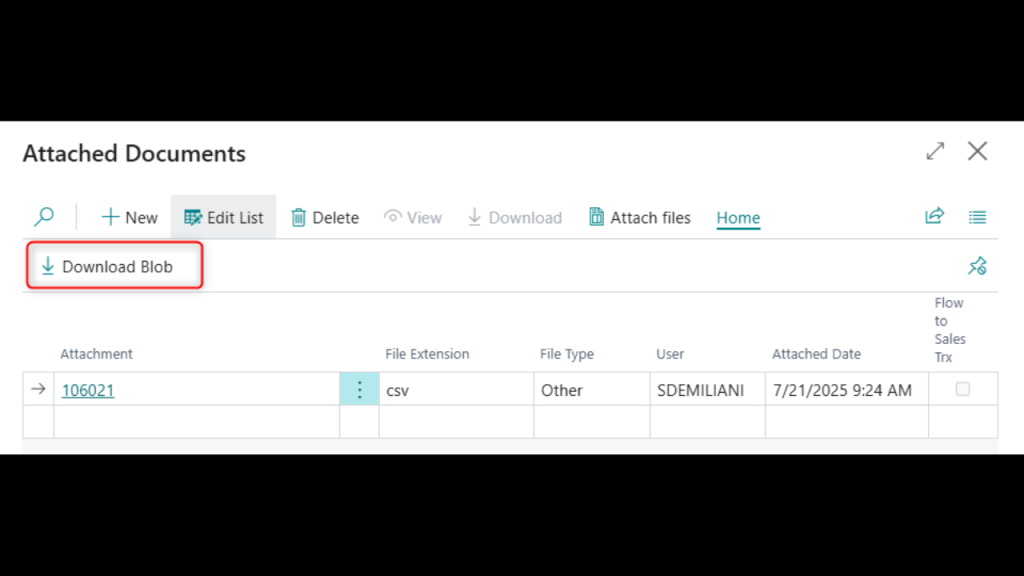This screenshot has height=576, width=1024.
Task: Click the Attached Date column header
Action: click(816, 354)
